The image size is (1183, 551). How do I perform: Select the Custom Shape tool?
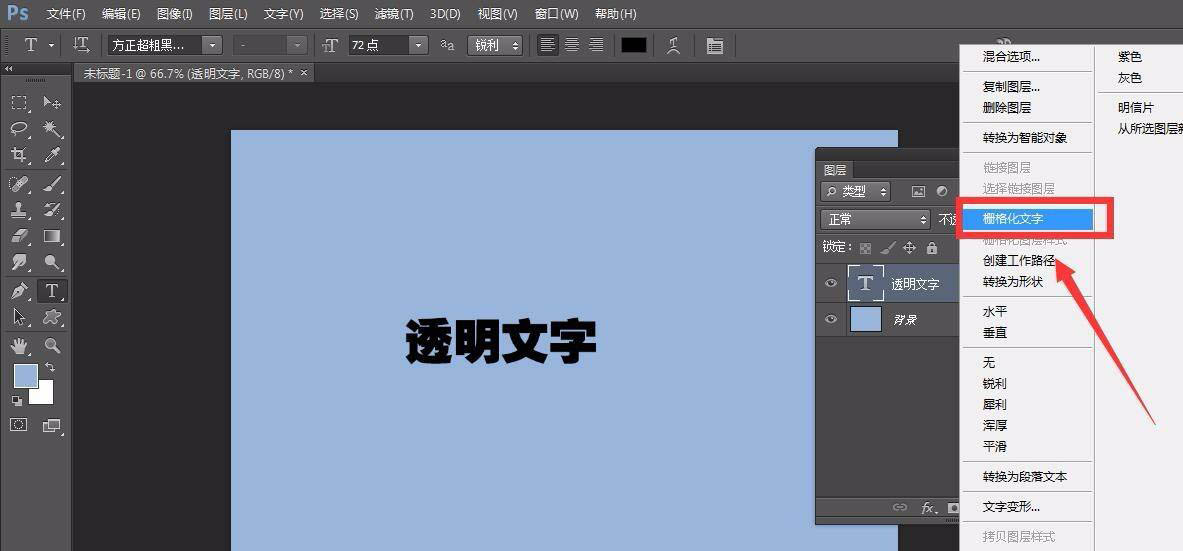(x=52, y=317)
